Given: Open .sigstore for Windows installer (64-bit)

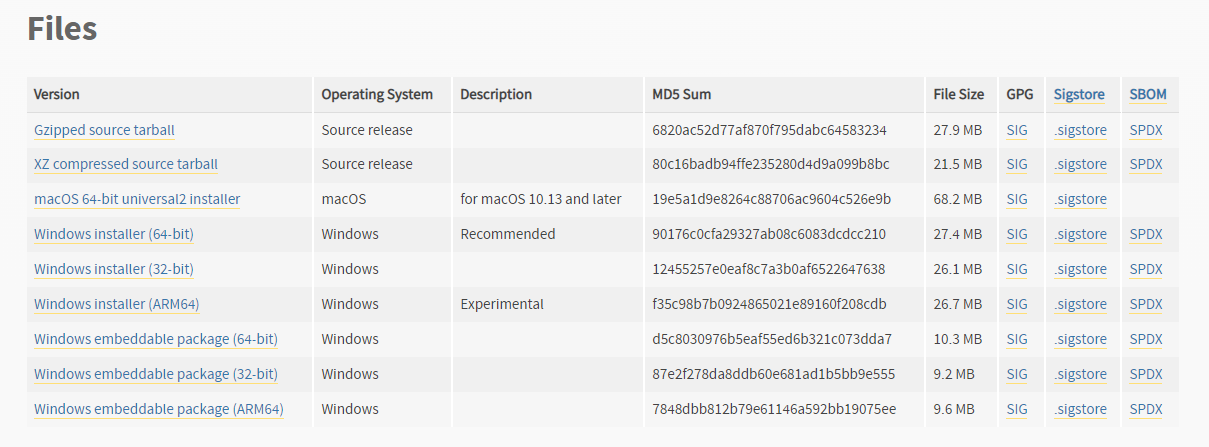Looking at the screenshot, I should [x=1080, y=234].
